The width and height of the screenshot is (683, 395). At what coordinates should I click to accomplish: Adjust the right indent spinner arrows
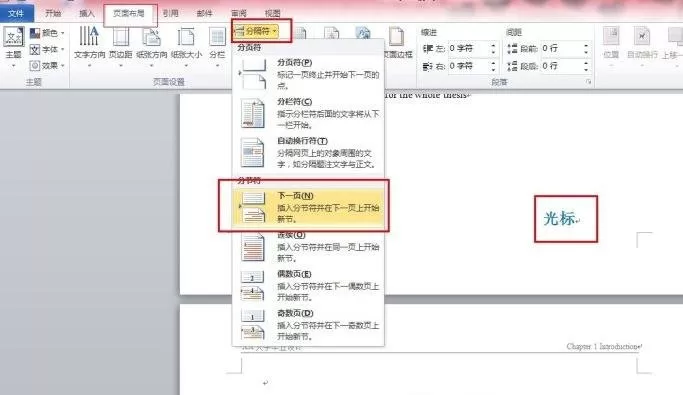click(x=493, y=66)
